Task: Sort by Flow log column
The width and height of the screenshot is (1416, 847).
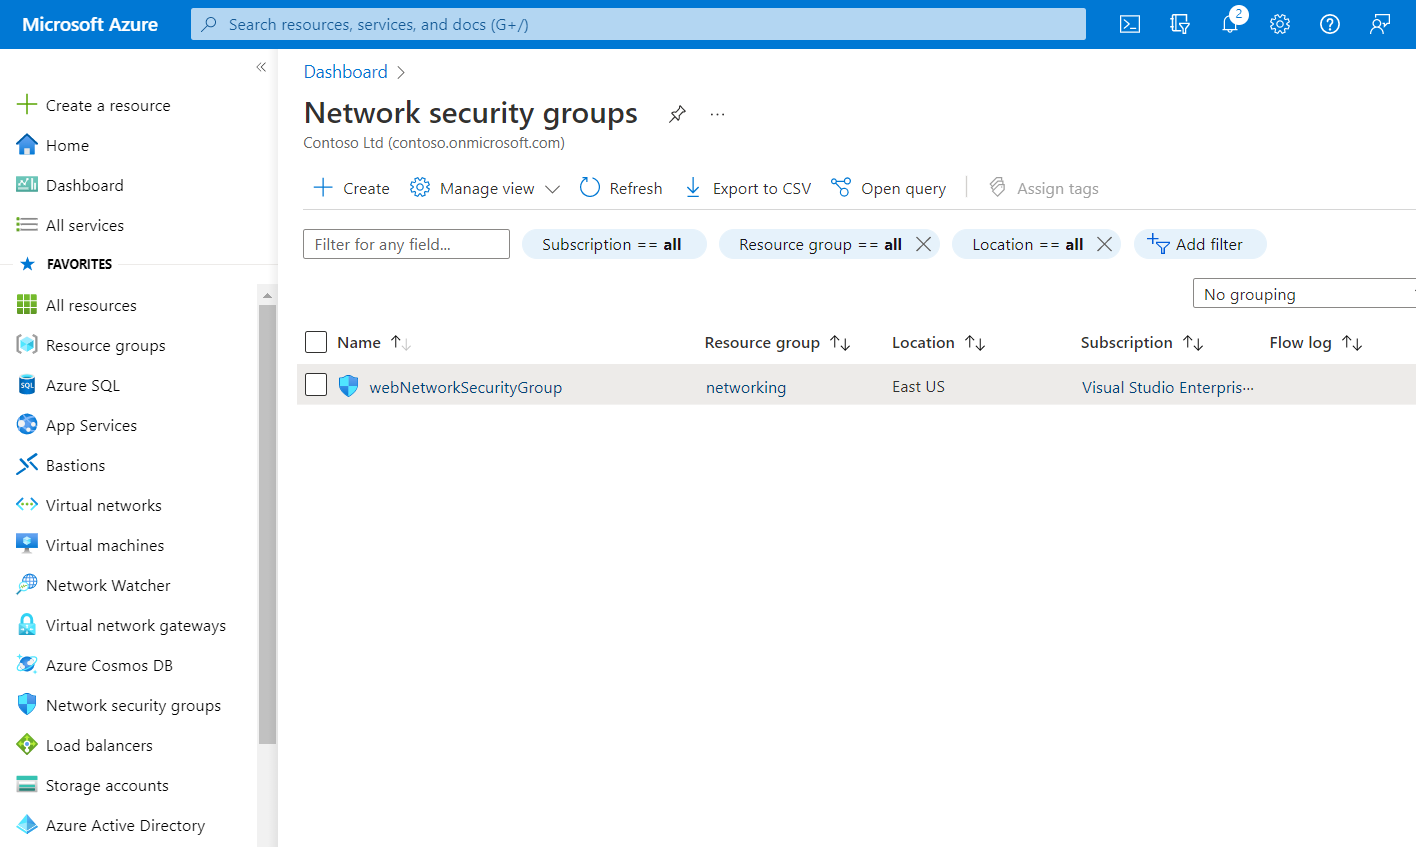Action: click(1352, 342)
